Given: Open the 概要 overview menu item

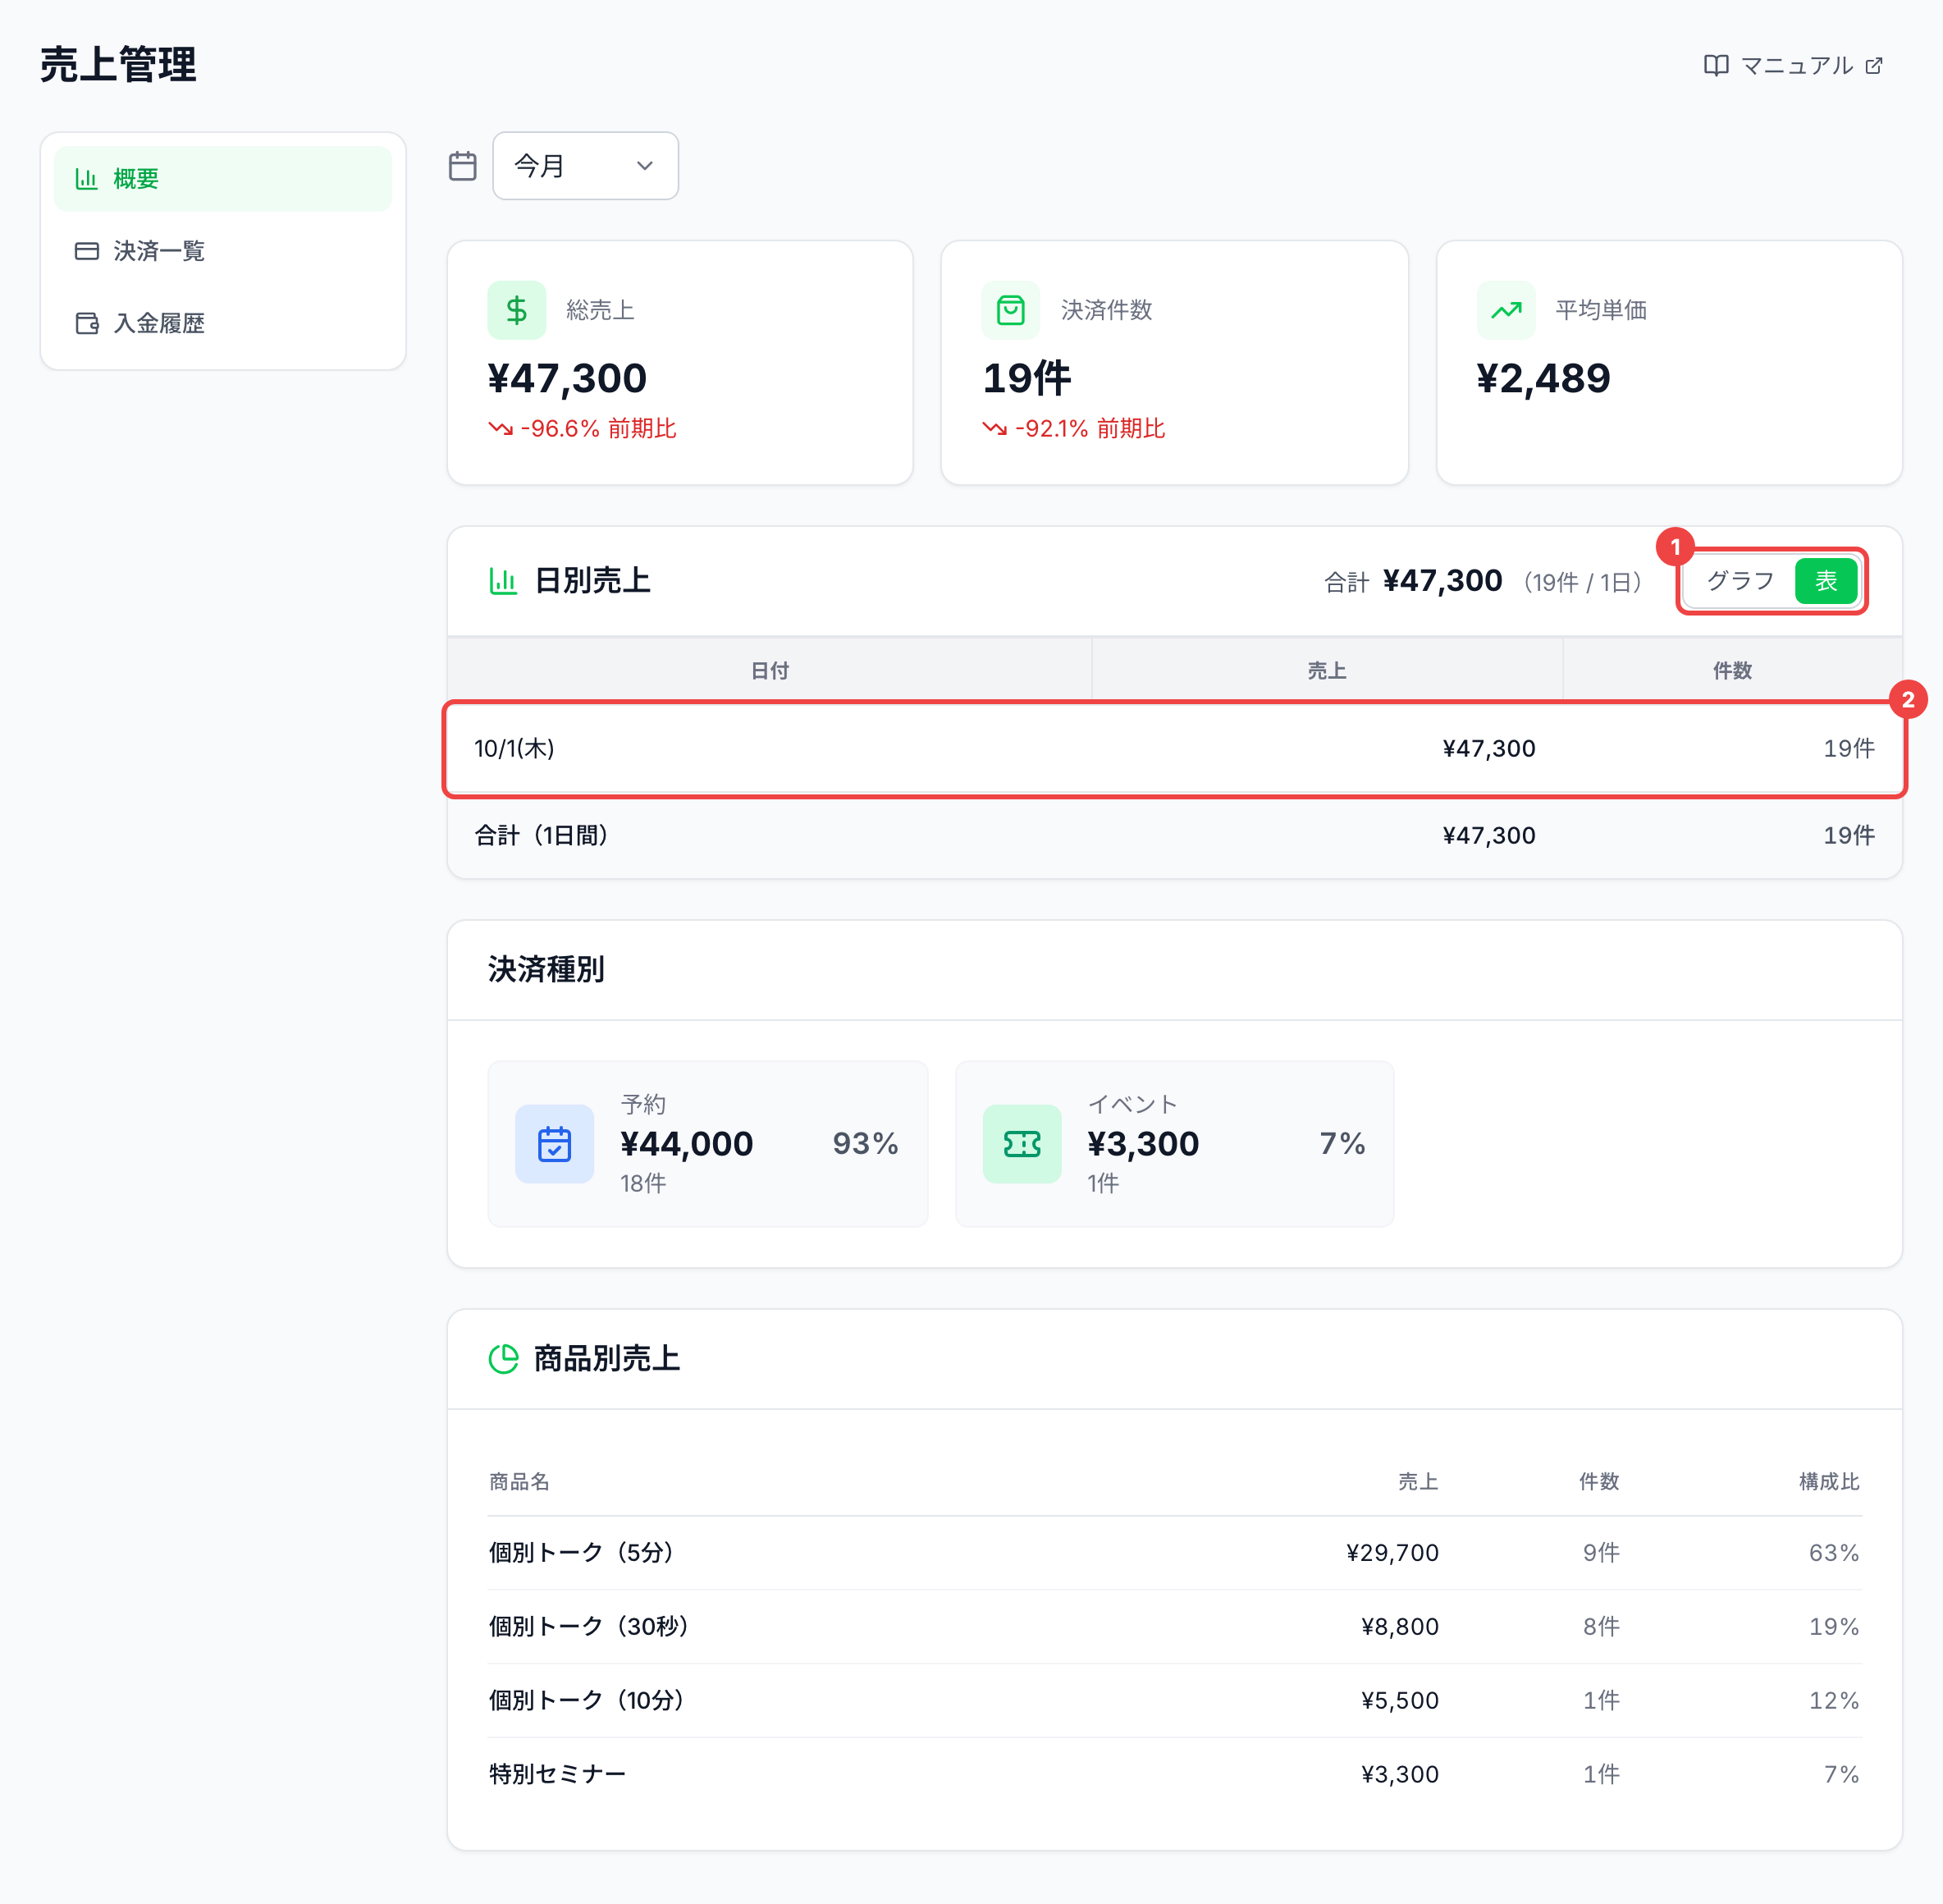Looking at the screenshot, I should coord(222,179).
